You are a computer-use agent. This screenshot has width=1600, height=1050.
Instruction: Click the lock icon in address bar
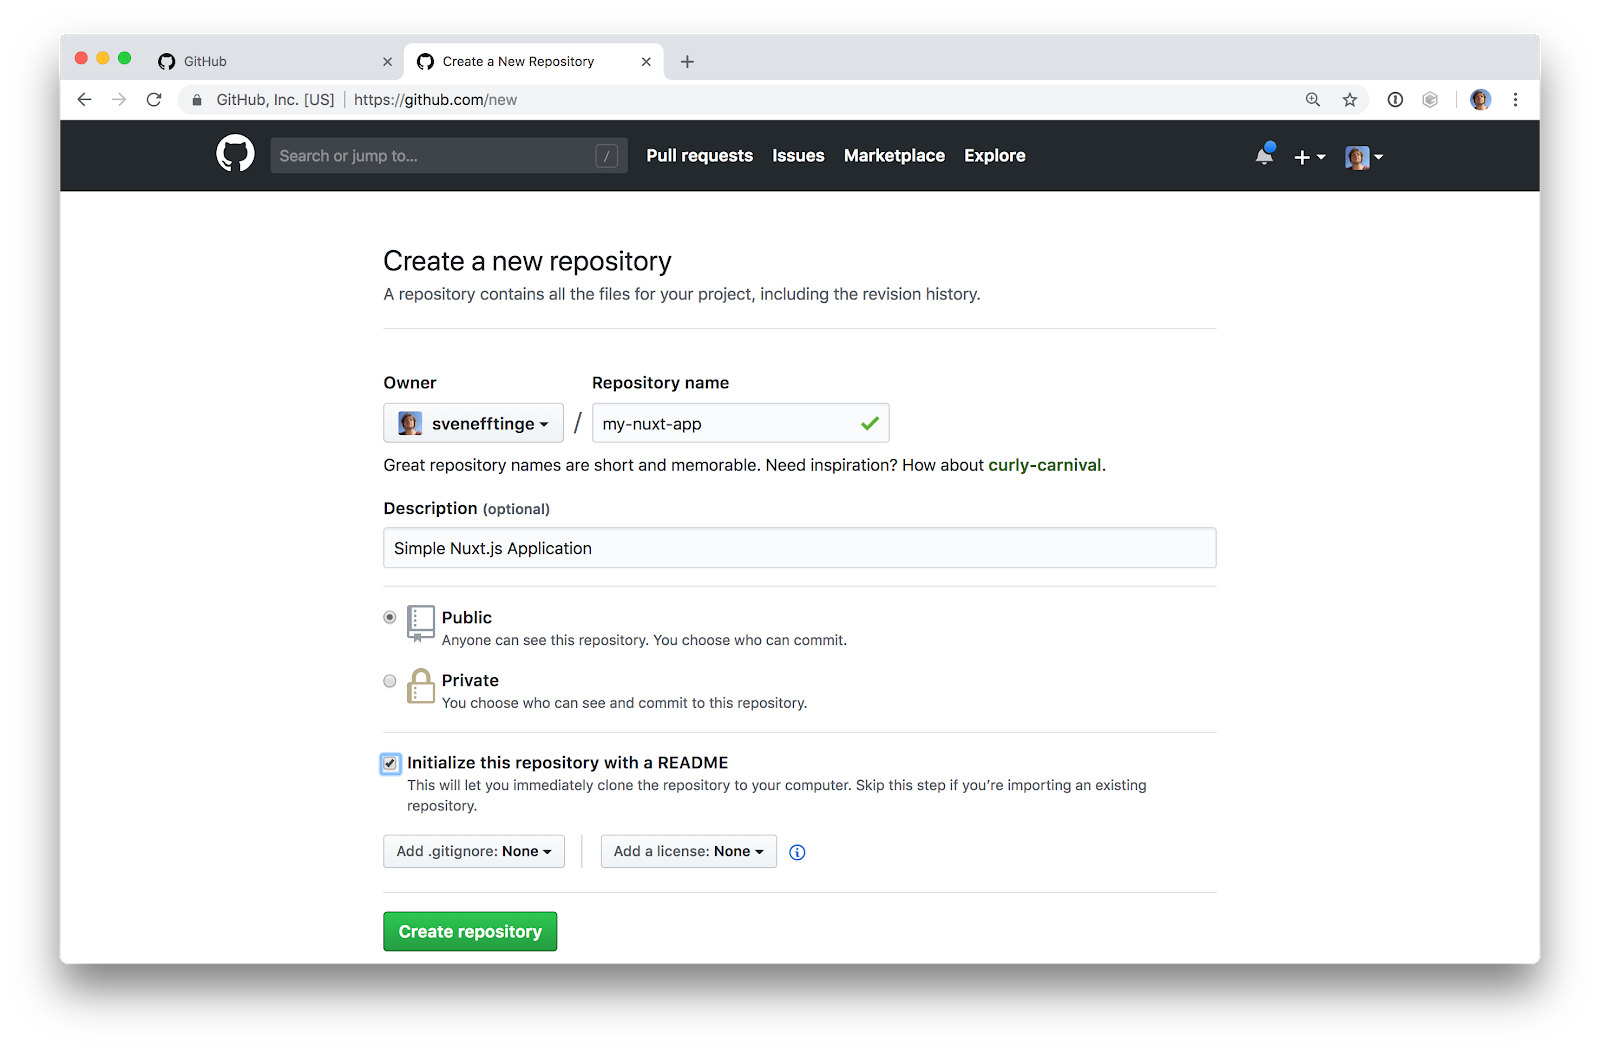pyautogui.click(x=197, y=100)
